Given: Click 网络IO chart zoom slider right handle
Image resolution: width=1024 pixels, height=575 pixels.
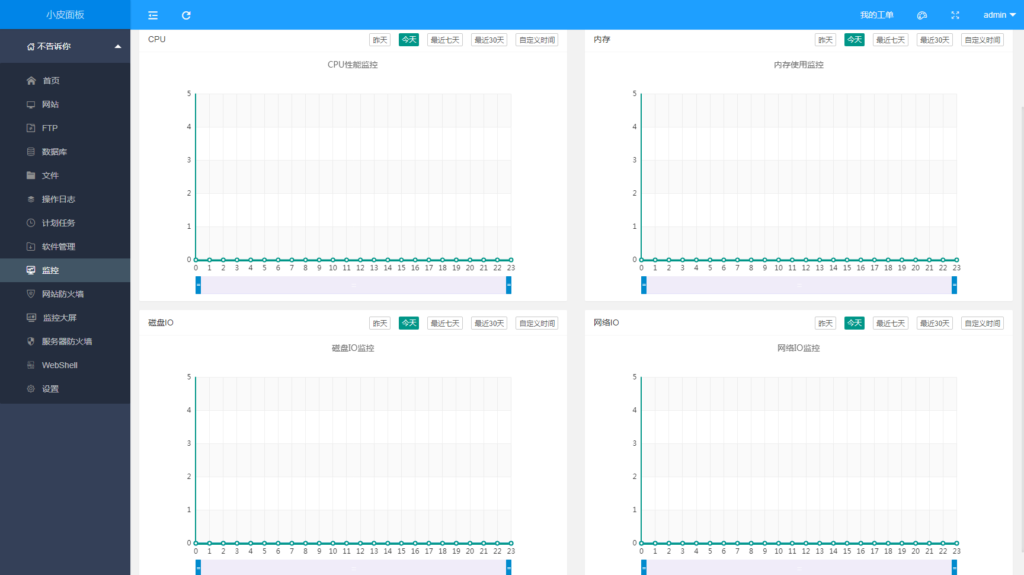Looking at the screenshot, I should (x=954, y=568).
